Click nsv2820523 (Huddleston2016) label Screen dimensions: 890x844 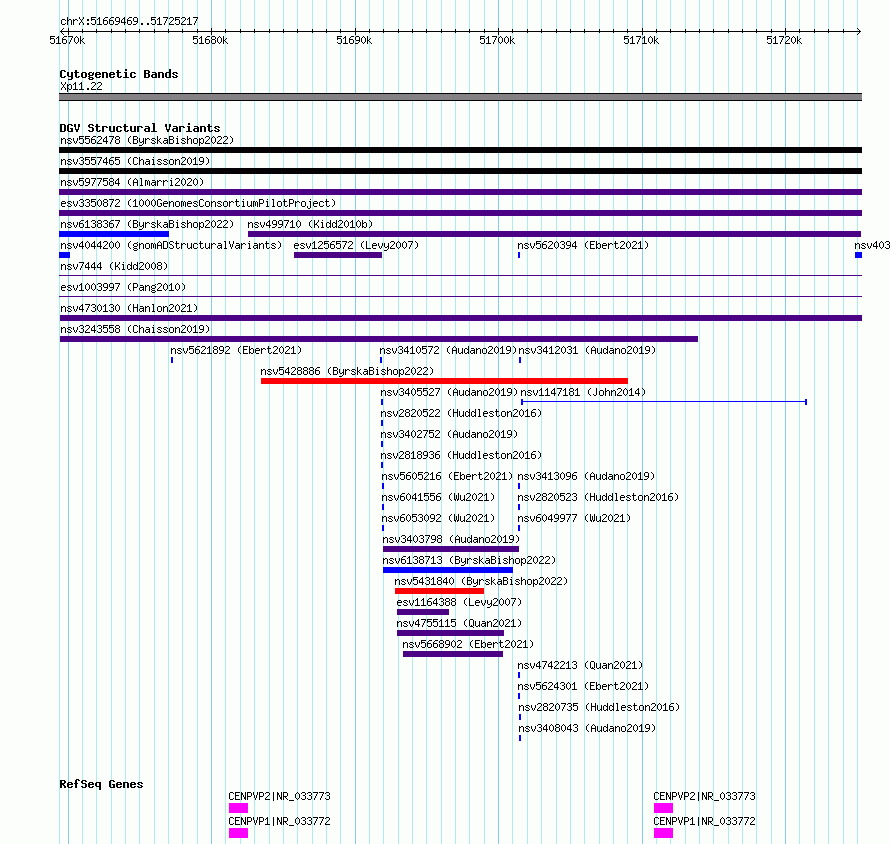click(598, 497)
